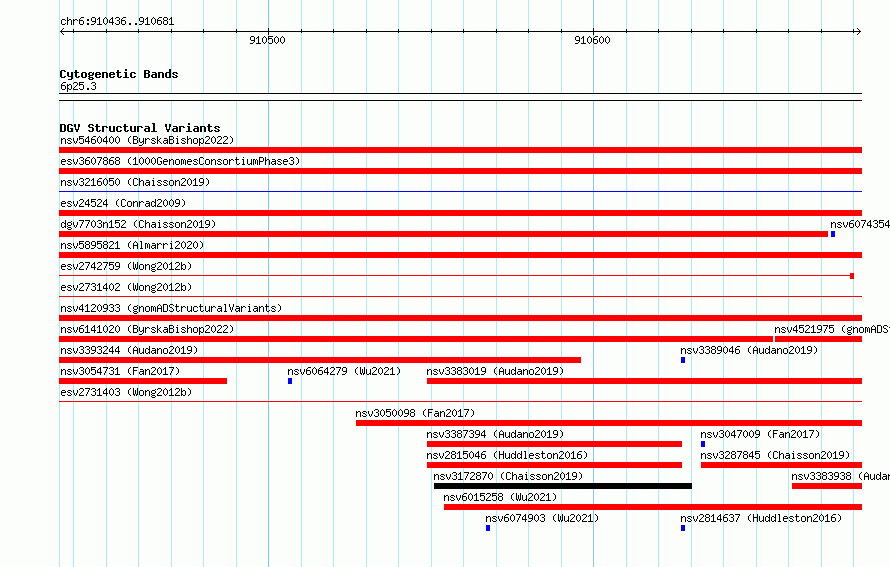The width and height of the screenshot is (890, 567).
Task: Click the 910500 ruler position label
Action: click(267, 40)
